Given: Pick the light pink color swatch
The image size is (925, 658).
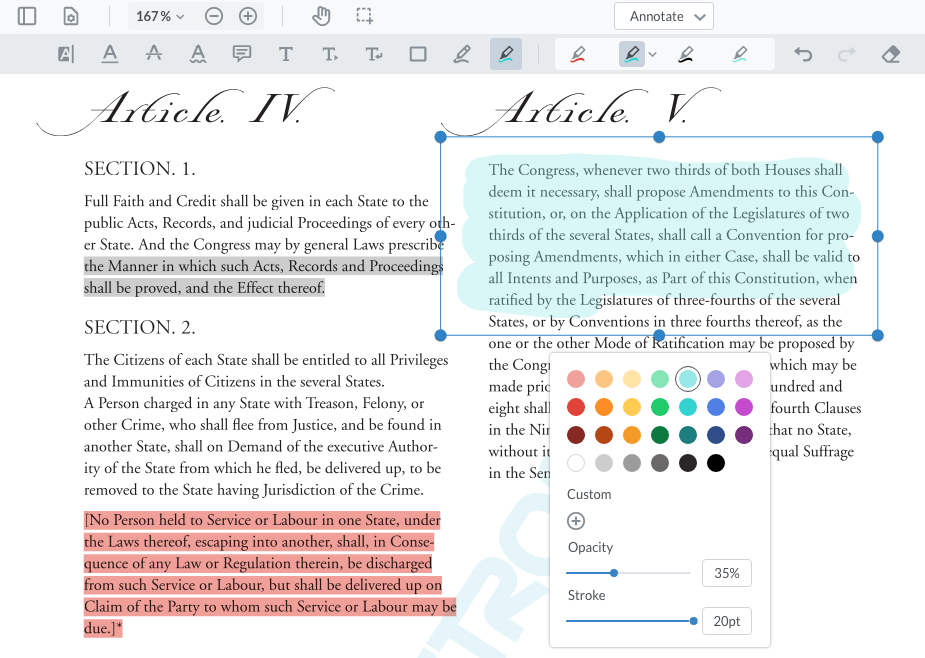Looking at the screenshot, I should point(576,379).
